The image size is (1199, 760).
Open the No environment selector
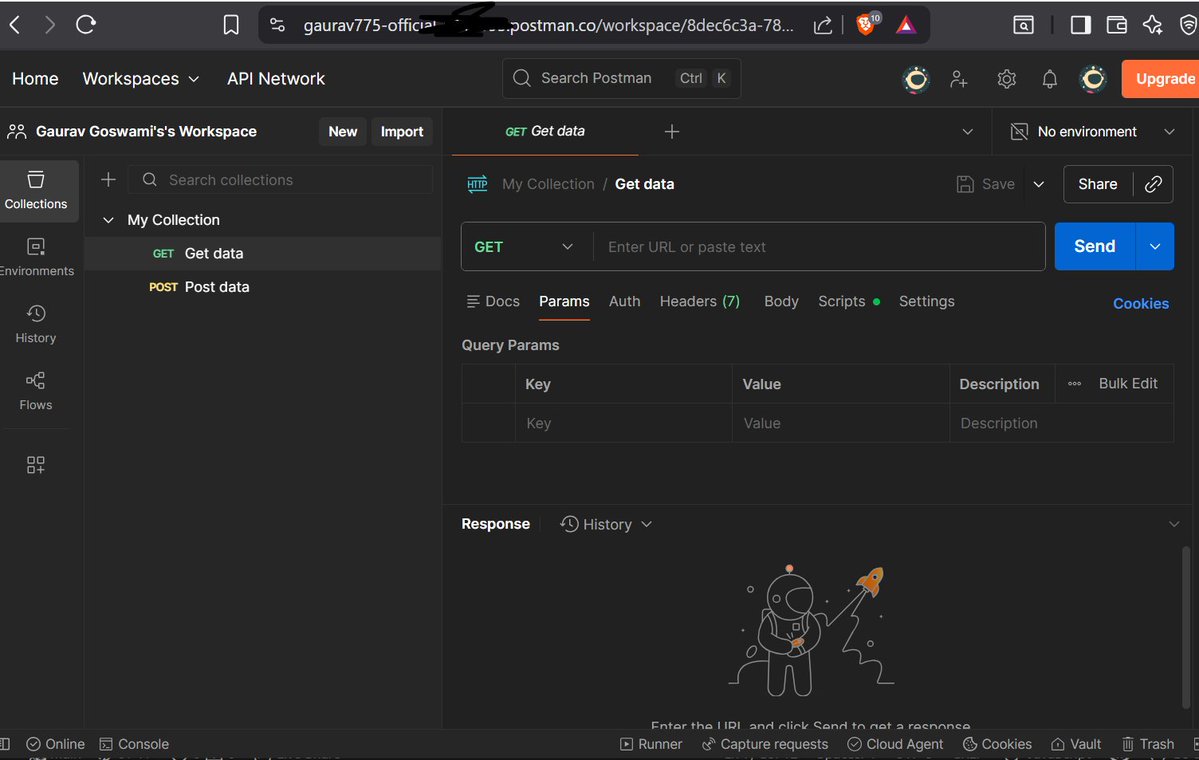point(1090,131)
